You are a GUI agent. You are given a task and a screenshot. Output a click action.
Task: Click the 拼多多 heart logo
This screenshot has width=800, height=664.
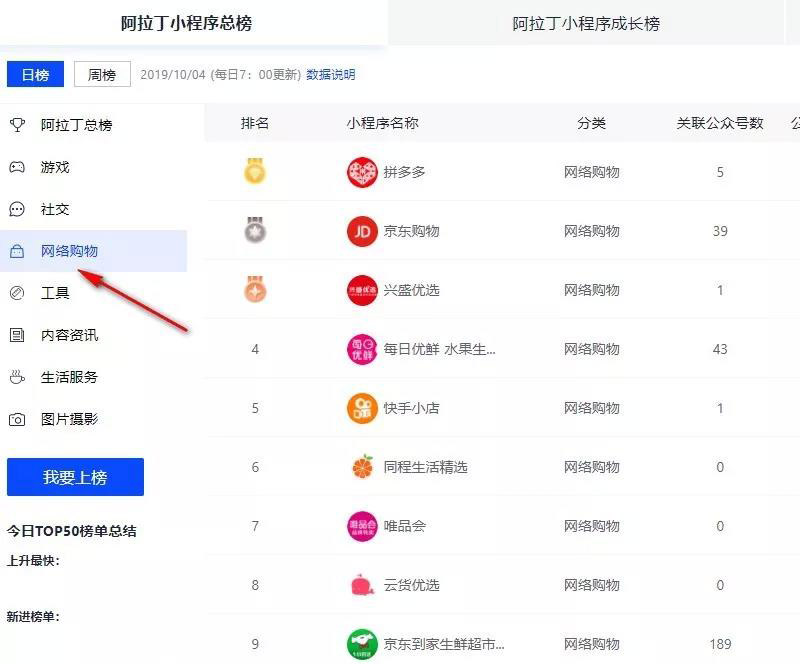coord(362,172)
